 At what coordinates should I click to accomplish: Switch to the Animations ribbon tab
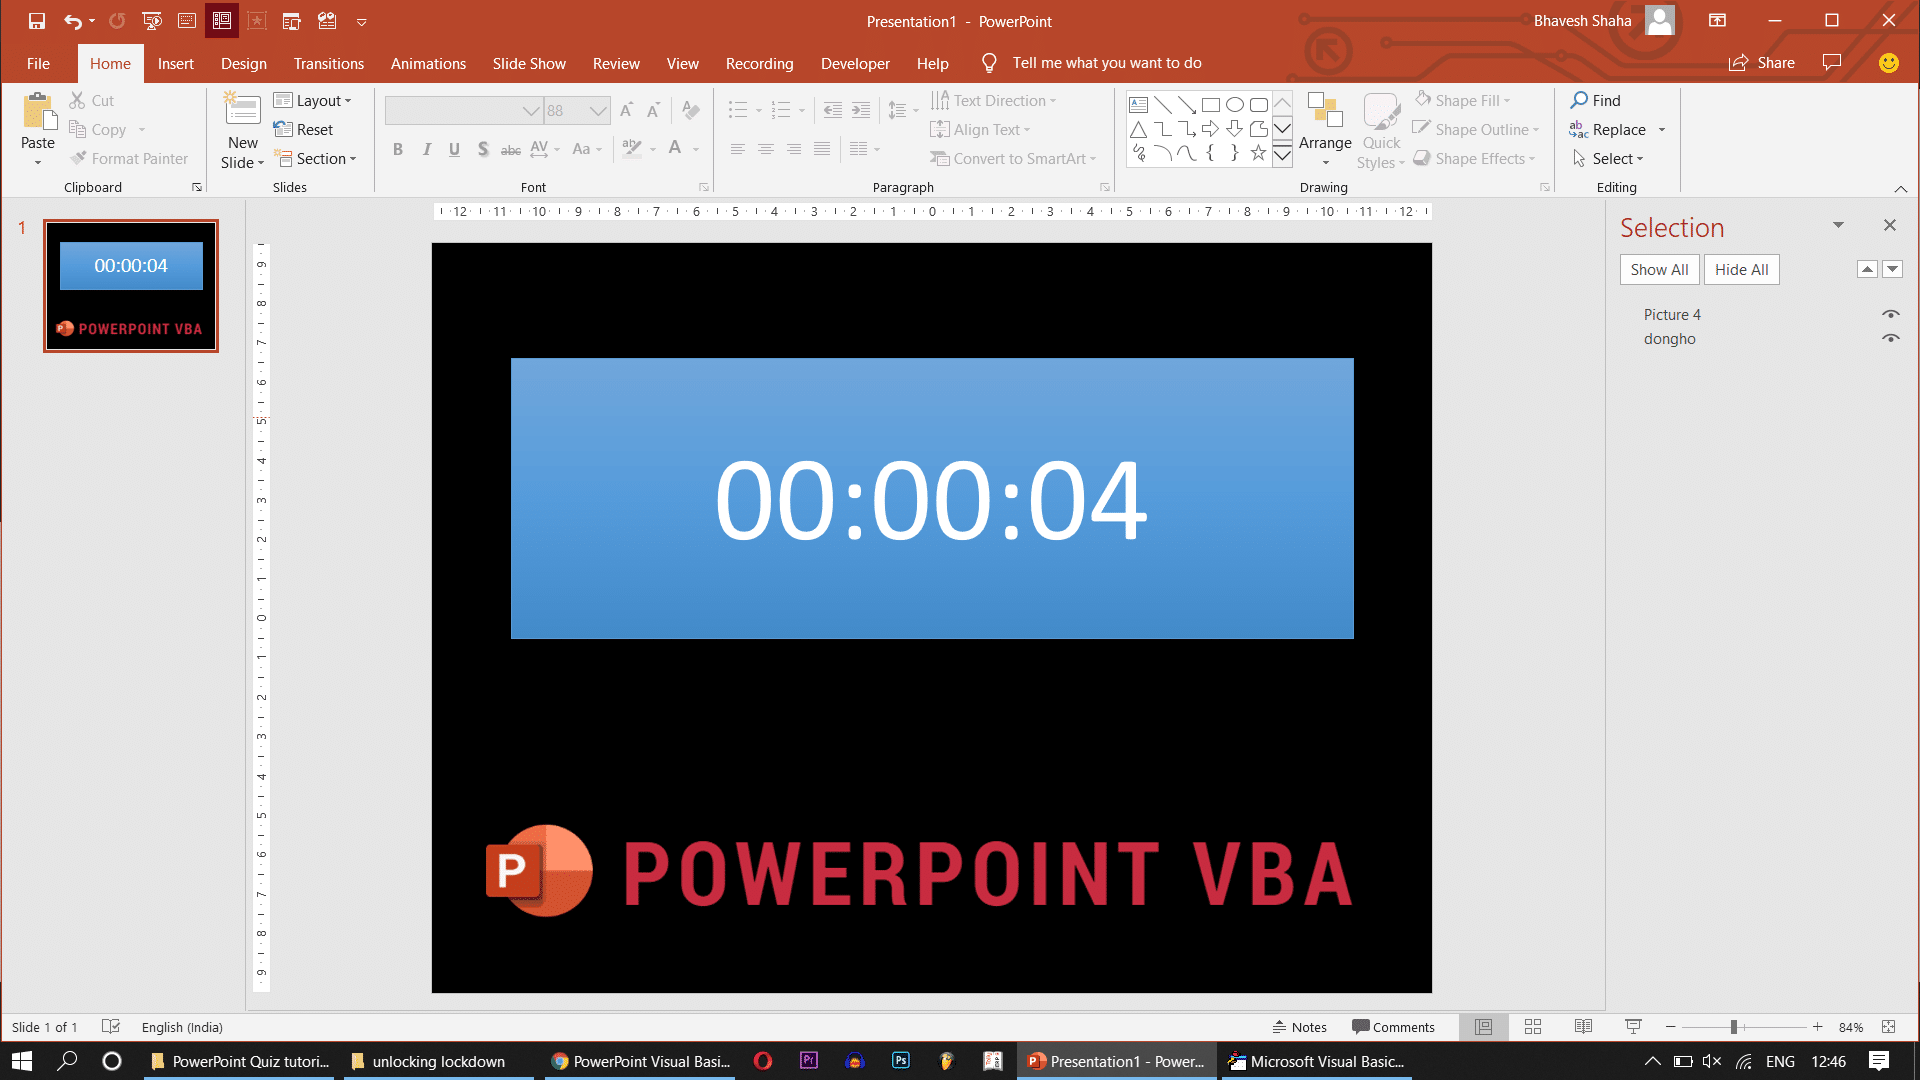tap(429, 62)
